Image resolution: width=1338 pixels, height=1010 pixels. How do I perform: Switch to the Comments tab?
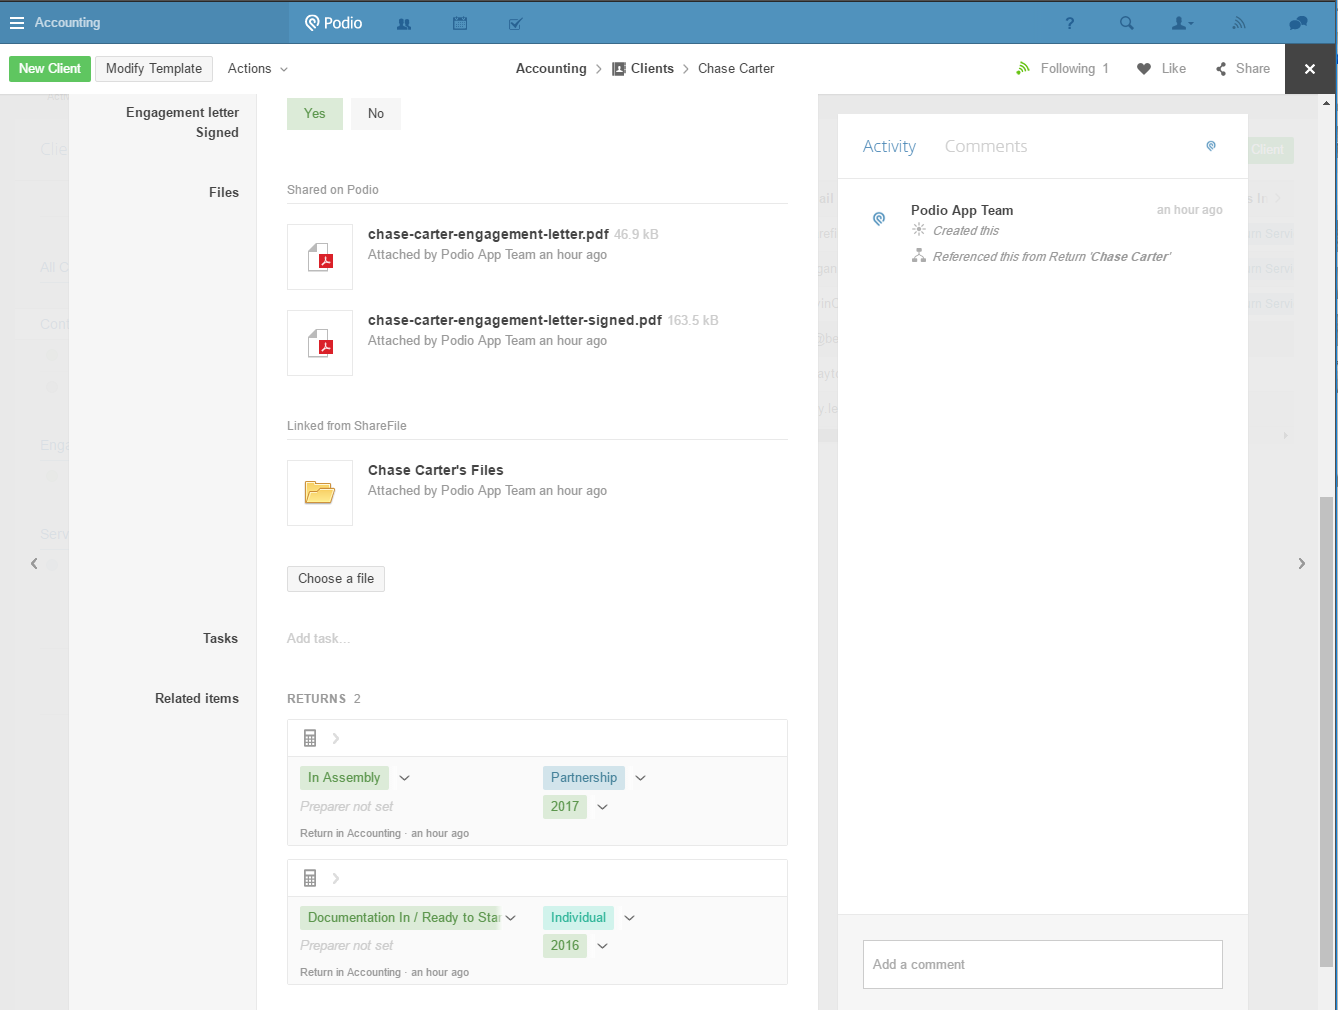(x=985, y=146)
